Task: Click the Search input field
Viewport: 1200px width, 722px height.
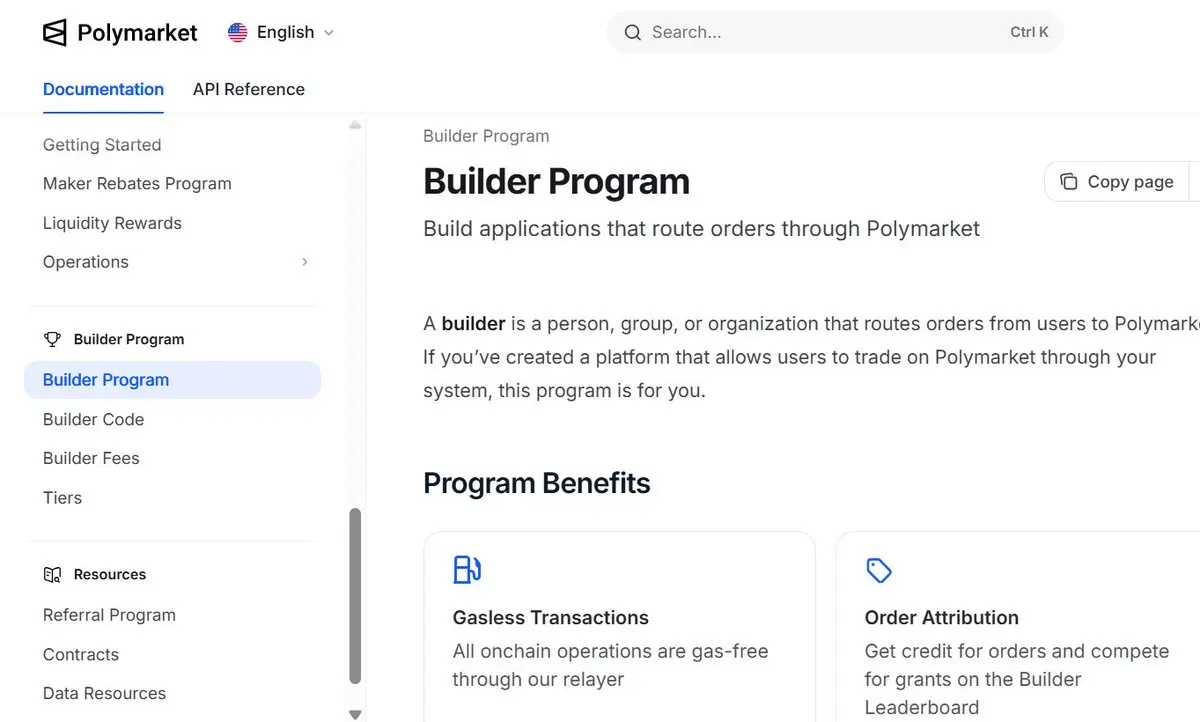Action: point(835,33)
